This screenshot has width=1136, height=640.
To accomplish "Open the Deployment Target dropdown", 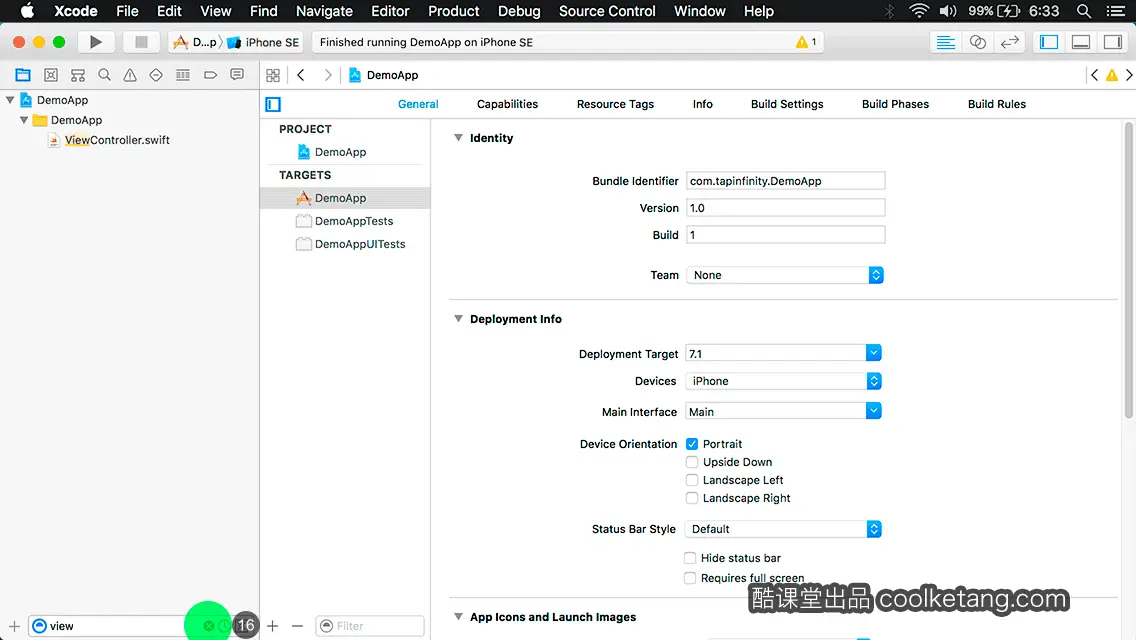I will tap(873, 353).
